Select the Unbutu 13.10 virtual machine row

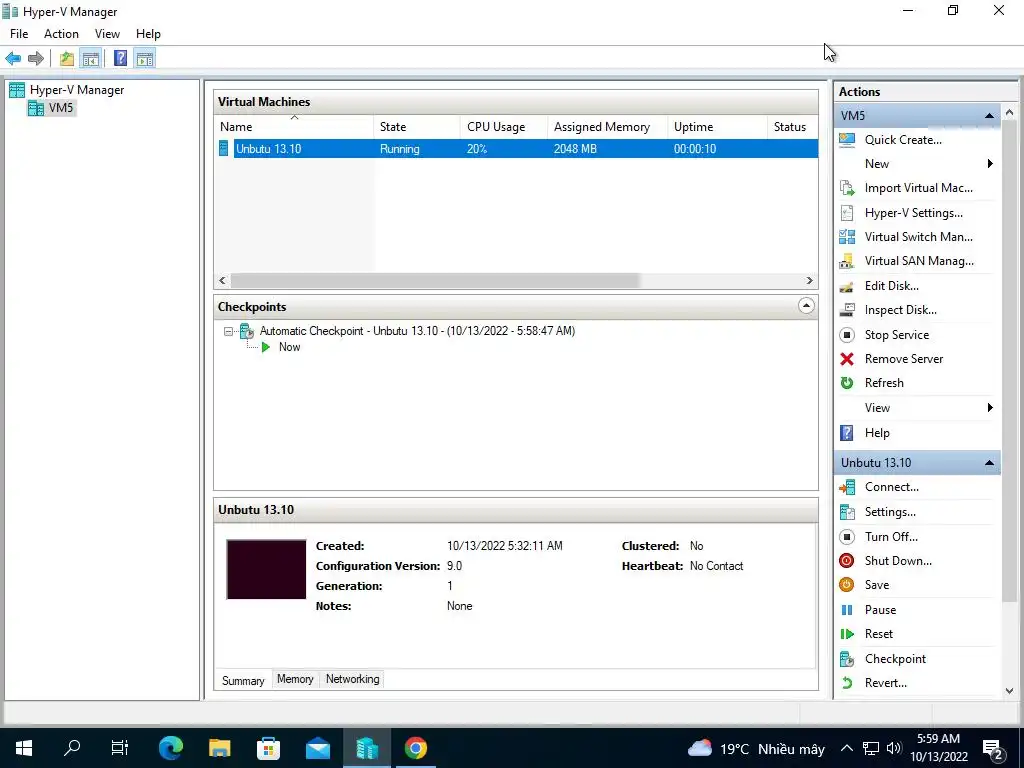(x=516, y=149)
